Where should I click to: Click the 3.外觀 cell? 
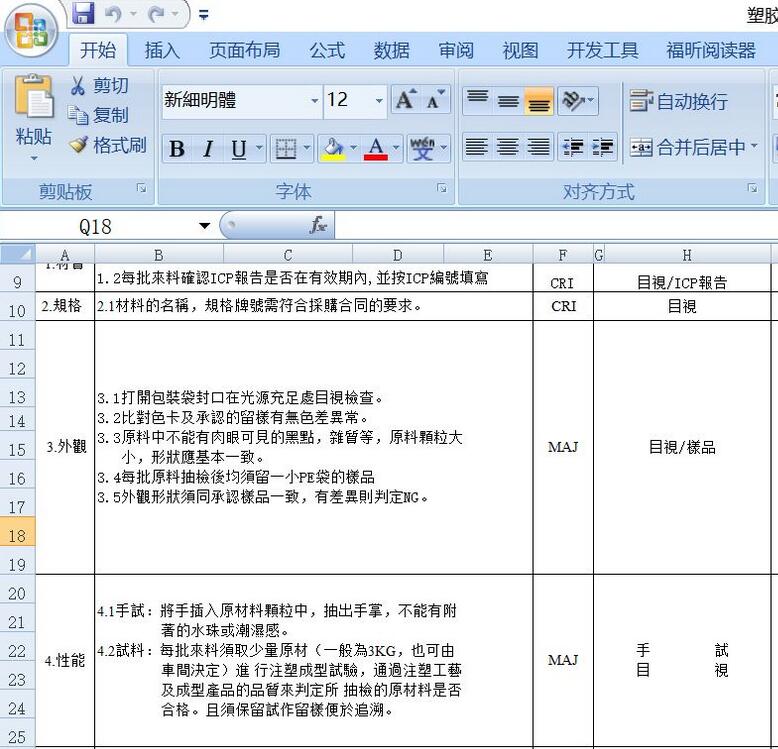65,447
